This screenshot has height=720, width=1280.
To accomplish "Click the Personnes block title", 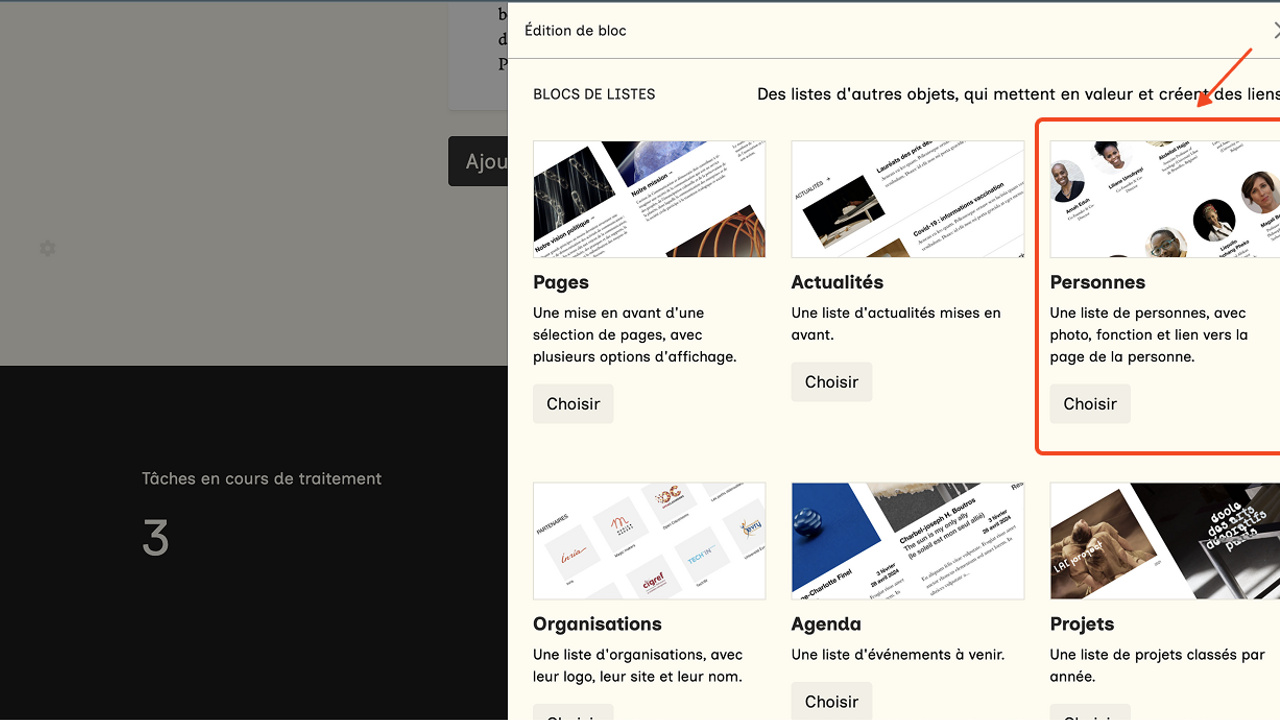I will [1097, 282].
